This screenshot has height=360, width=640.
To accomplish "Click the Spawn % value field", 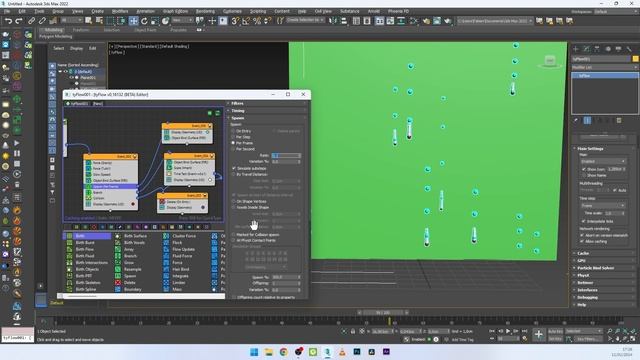I will (286, 277).
